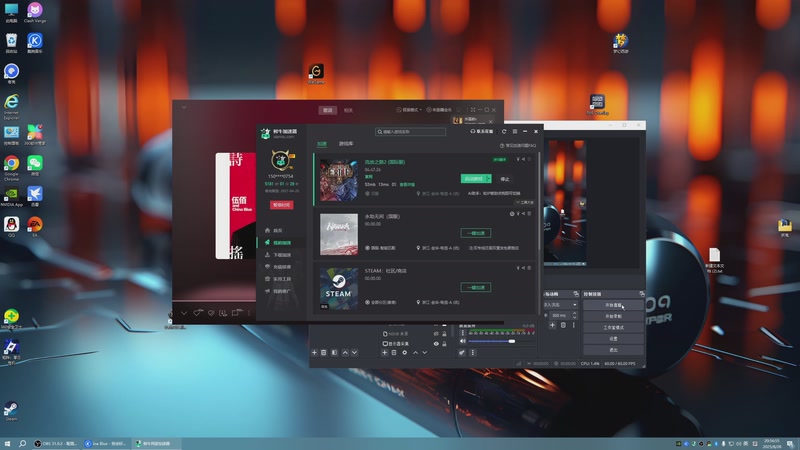This screenshot has height=450, width=800.
Task: Click the trash icon in the STEAM row
Action: click(529, 268)
